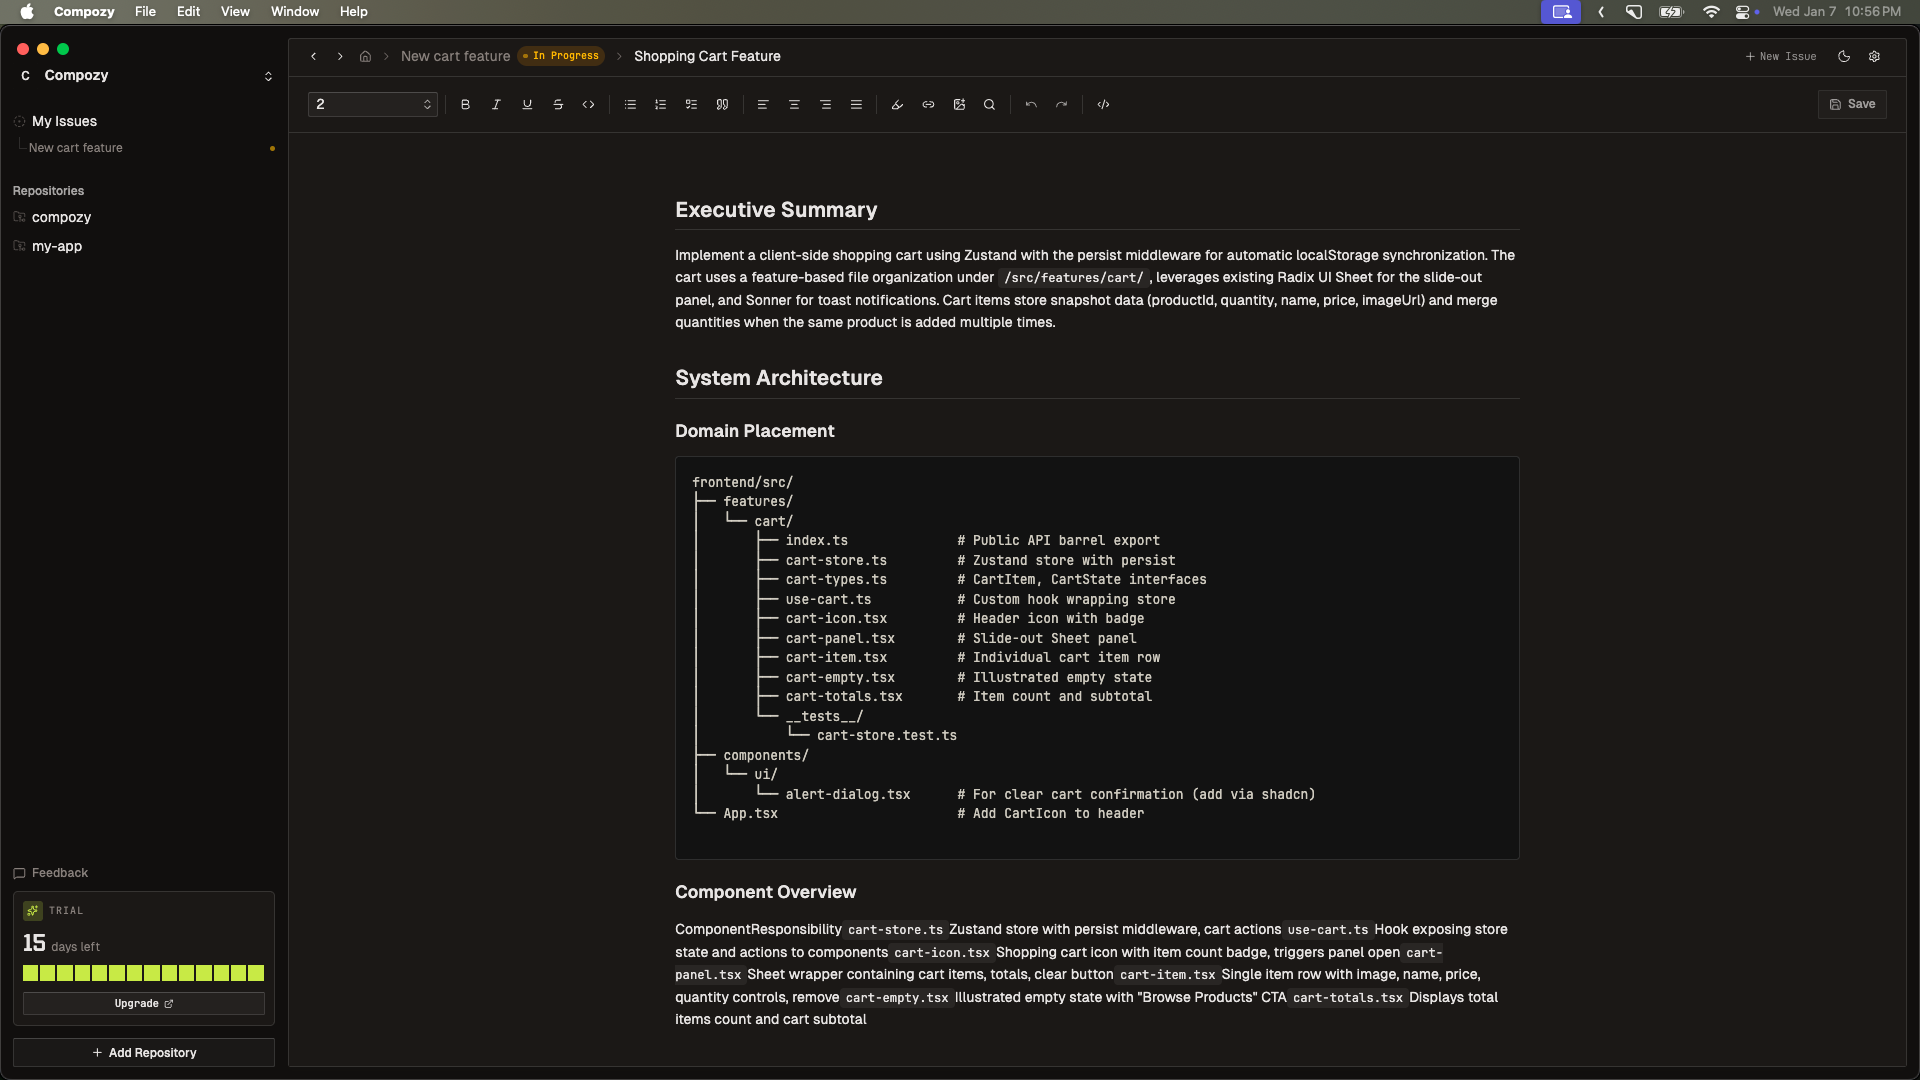Click Upgrade in the trial panel

pos(143,1003)
